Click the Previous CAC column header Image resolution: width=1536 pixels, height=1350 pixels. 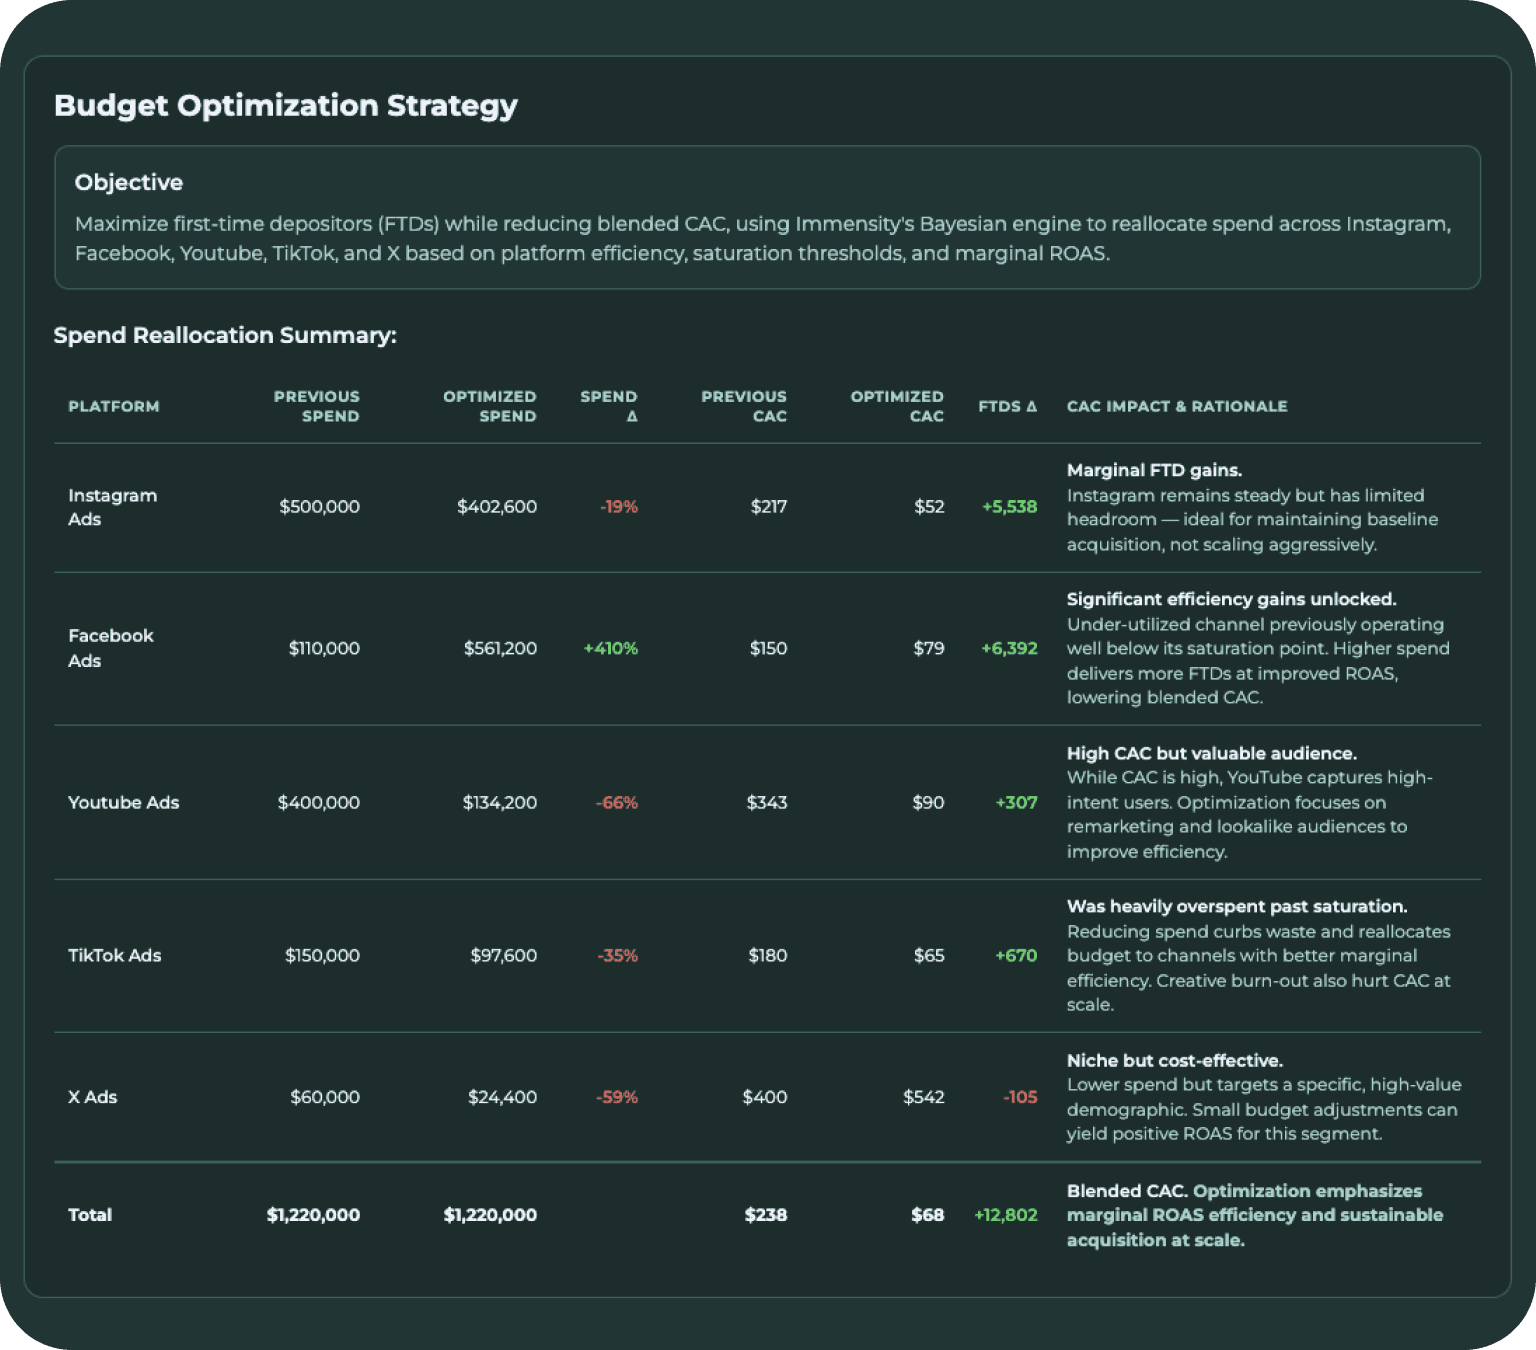pyautogui.click(x=744, y=406)
